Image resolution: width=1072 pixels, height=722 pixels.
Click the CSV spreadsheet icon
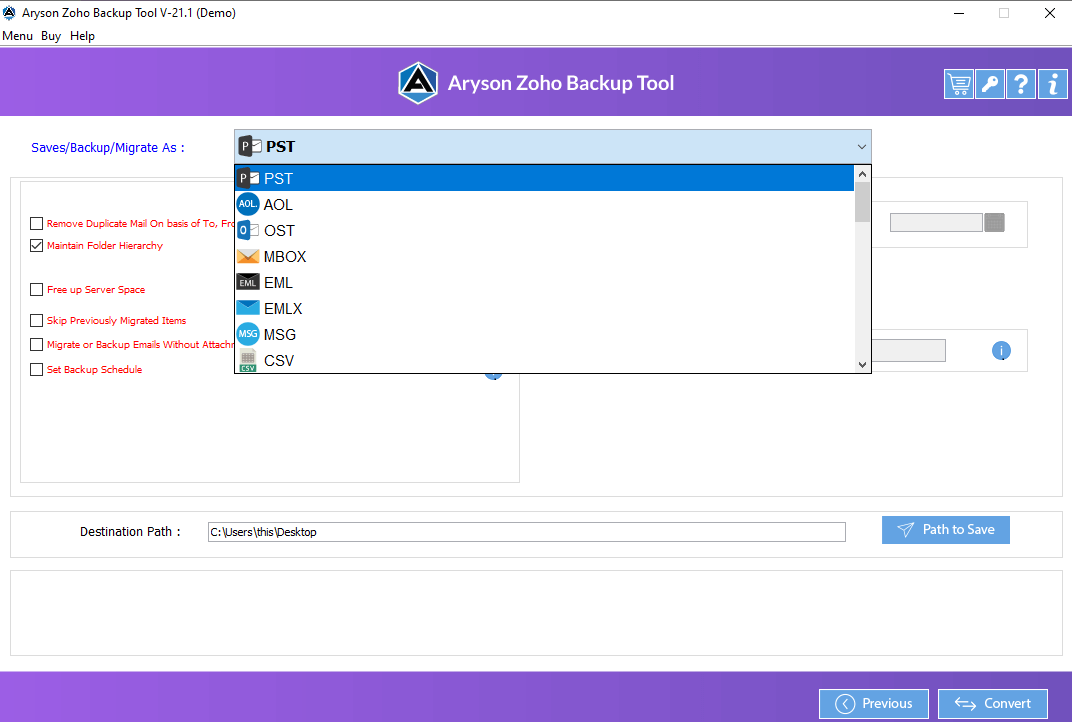tap(247, 360)
